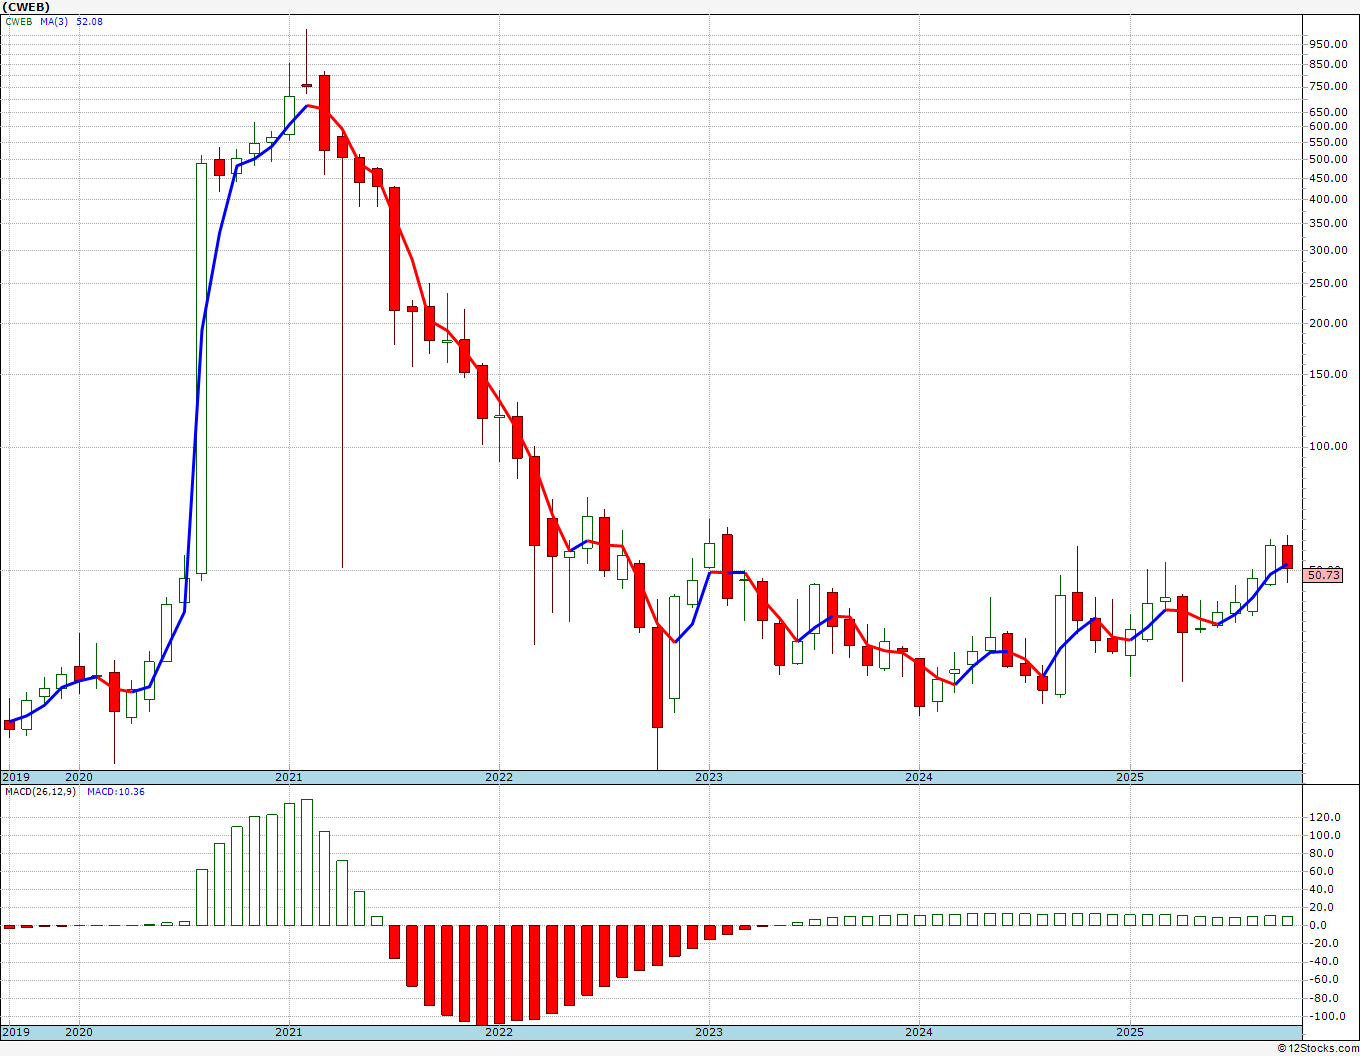Click the 650.00 price axis label

coord(1328,112)
